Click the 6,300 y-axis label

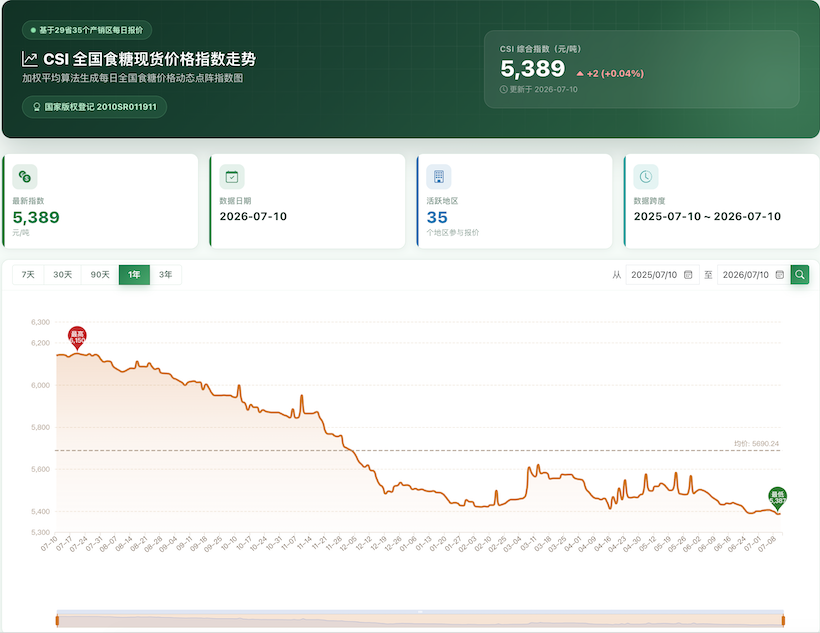pyautogui.click(x=40, y=322)
